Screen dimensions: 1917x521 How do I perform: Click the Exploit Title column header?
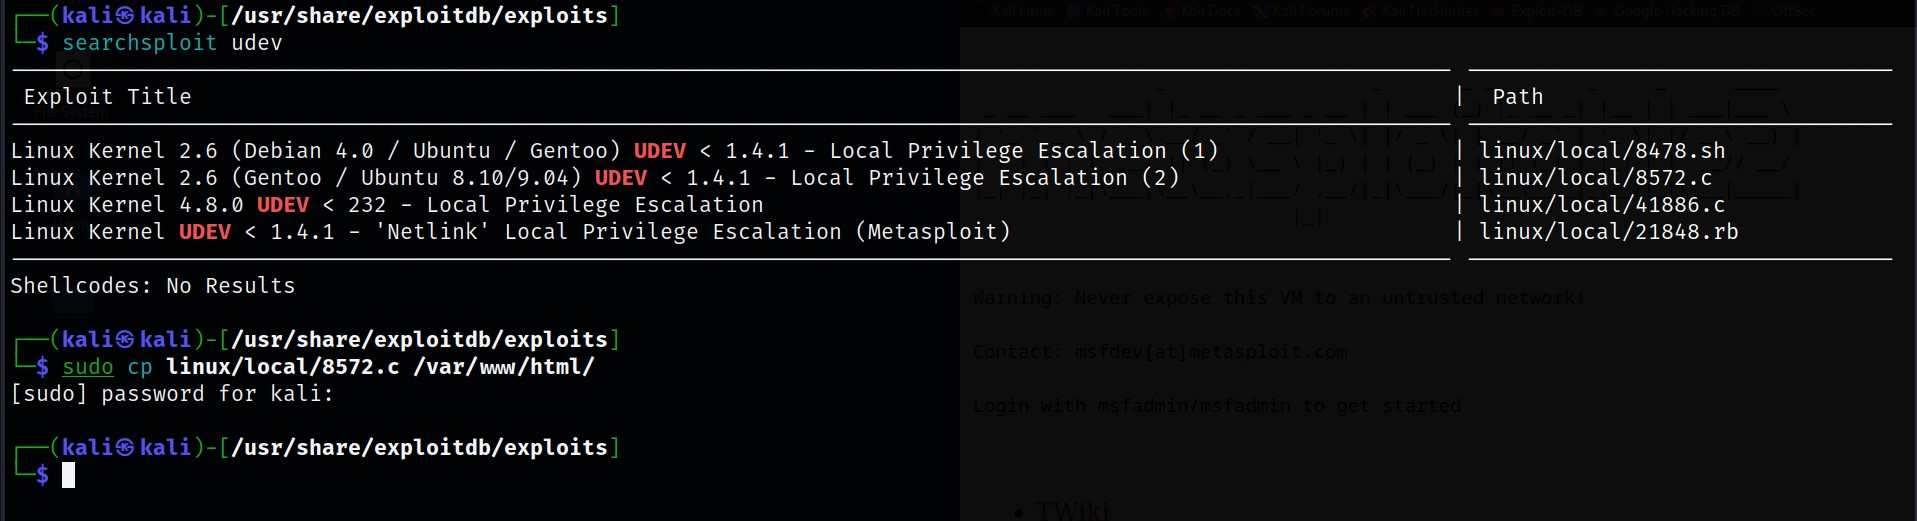point(107,96)
